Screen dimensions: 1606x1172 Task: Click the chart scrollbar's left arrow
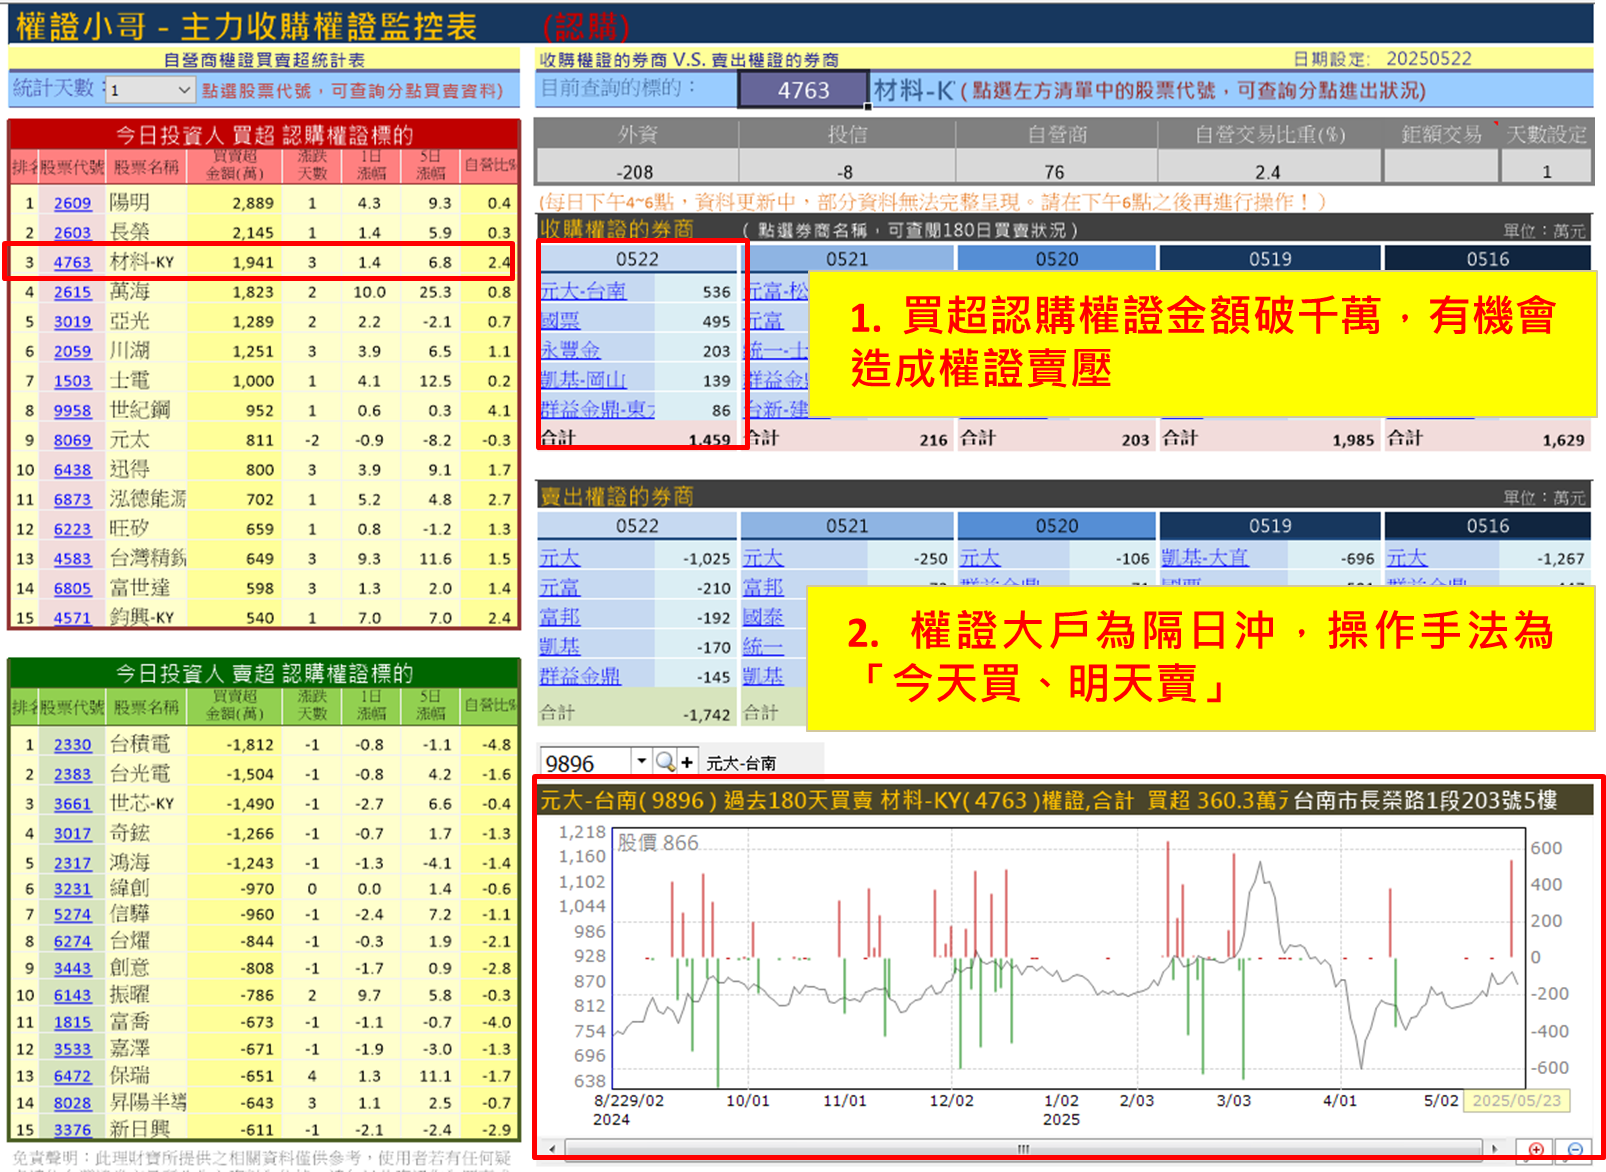[x=551, y=1149]
